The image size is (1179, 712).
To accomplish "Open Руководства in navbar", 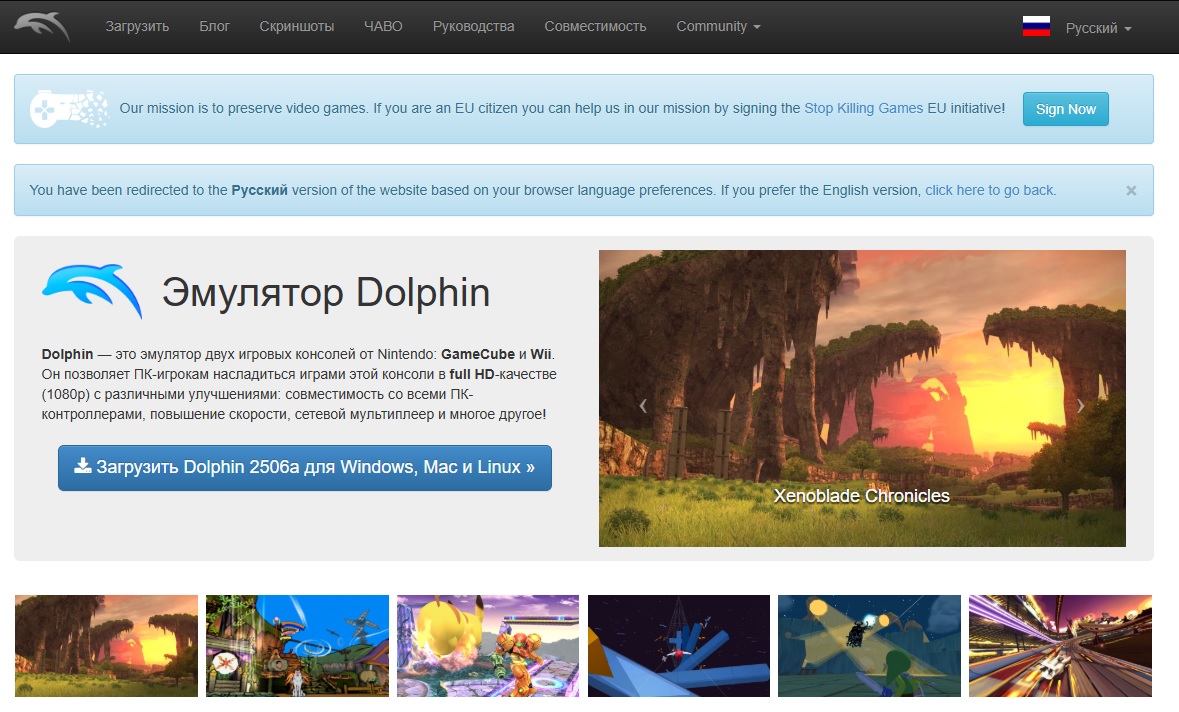I will [473, 26].
